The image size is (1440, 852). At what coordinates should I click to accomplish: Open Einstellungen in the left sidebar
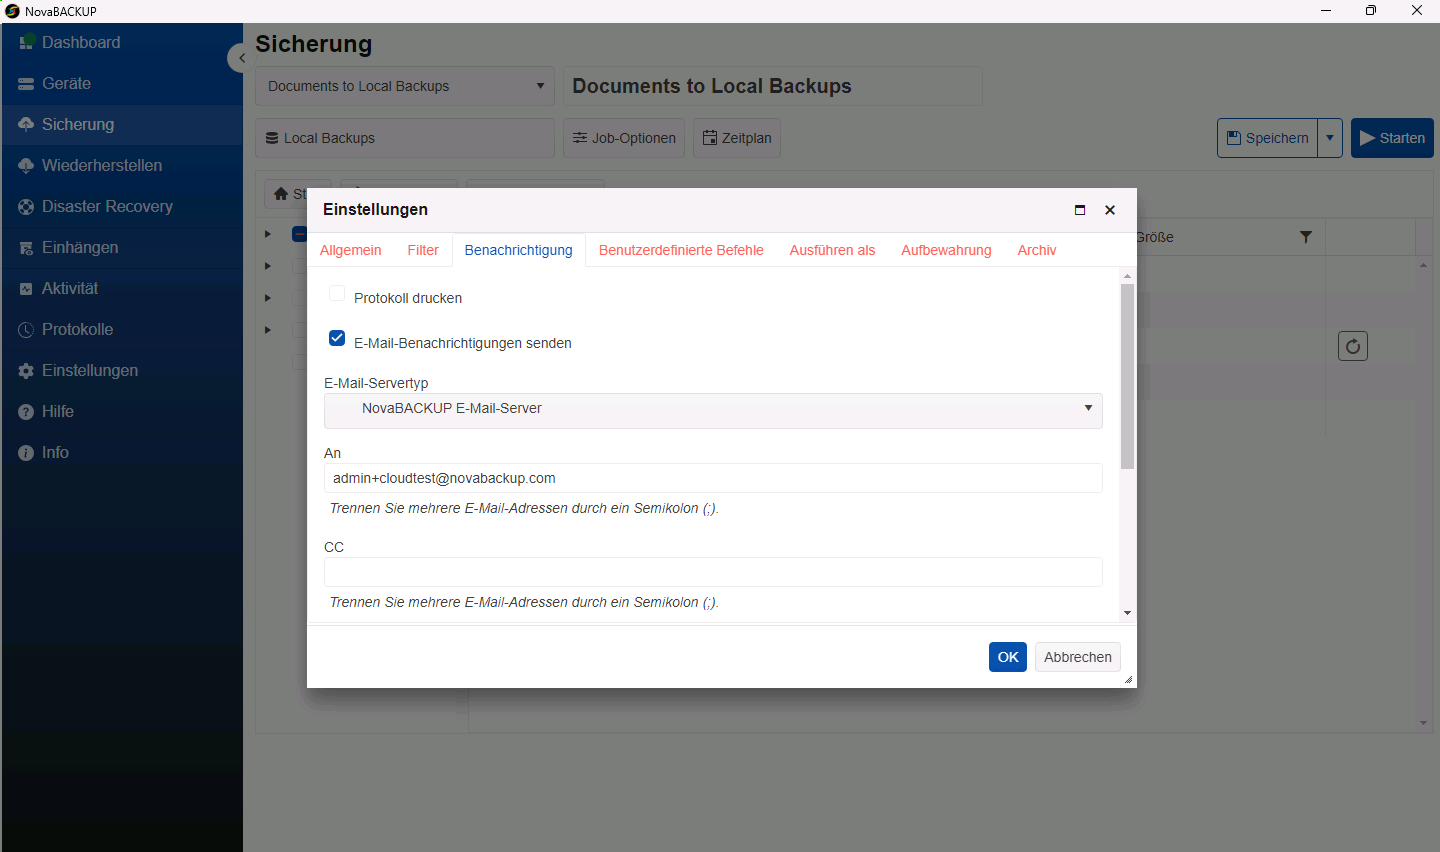122,371
